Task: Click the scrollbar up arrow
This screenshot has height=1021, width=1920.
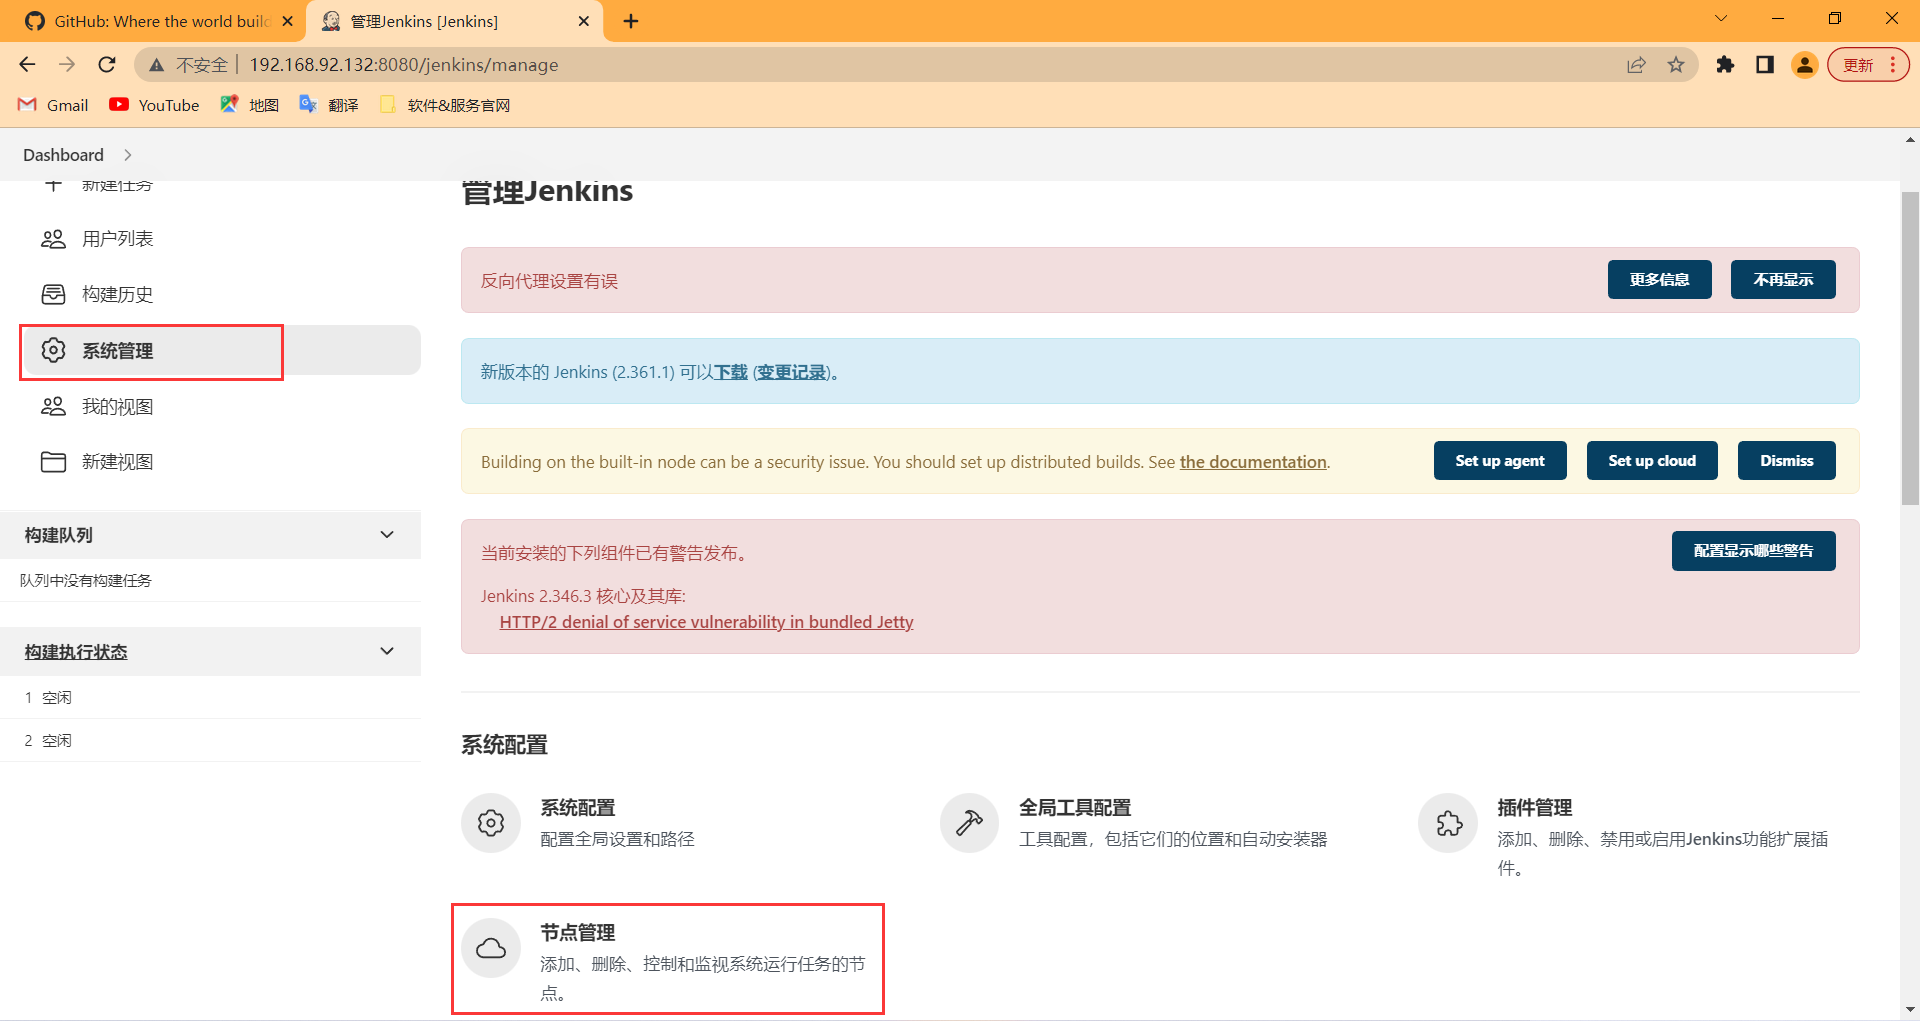Action: tap(1910, 140)
